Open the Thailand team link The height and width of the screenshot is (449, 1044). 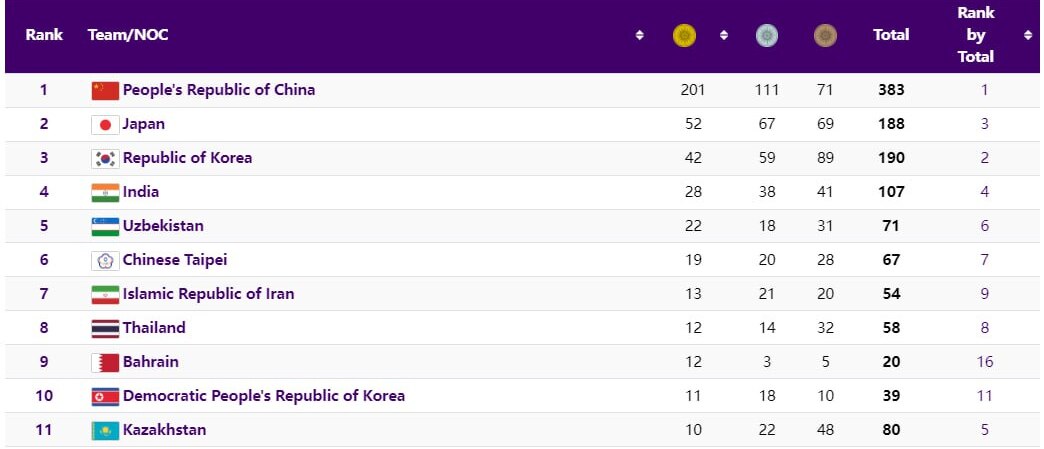click(x=154, y=328)
